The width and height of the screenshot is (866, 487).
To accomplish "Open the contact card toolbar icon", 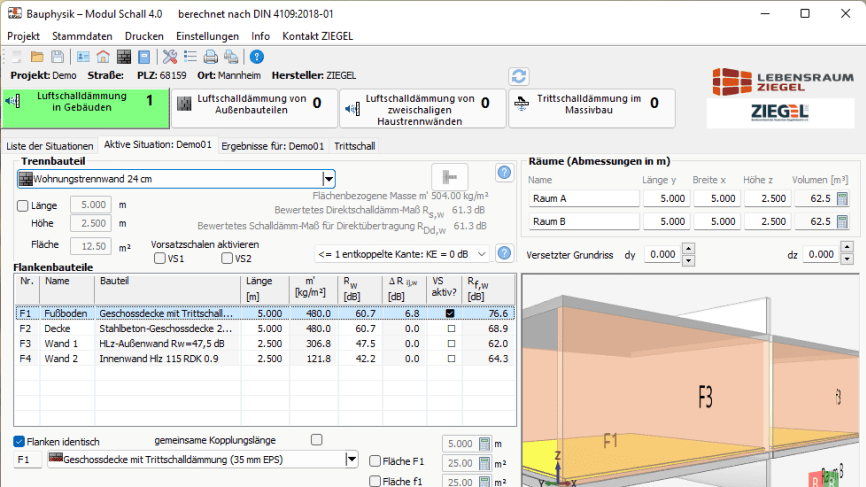I will [83, 57].
